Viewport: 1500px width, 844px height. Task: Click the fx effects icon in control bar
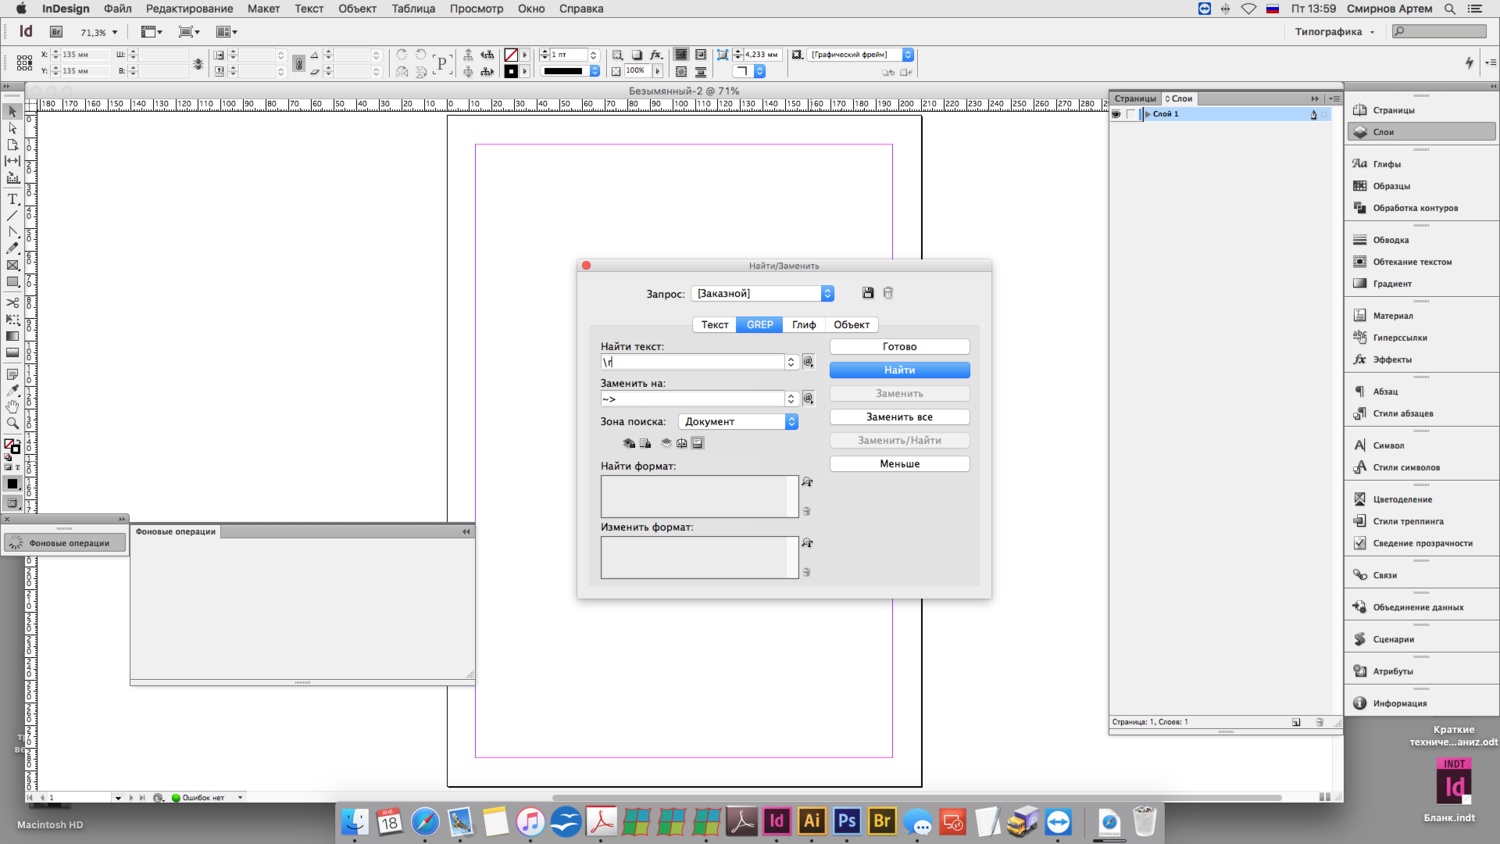pos(656,55)
